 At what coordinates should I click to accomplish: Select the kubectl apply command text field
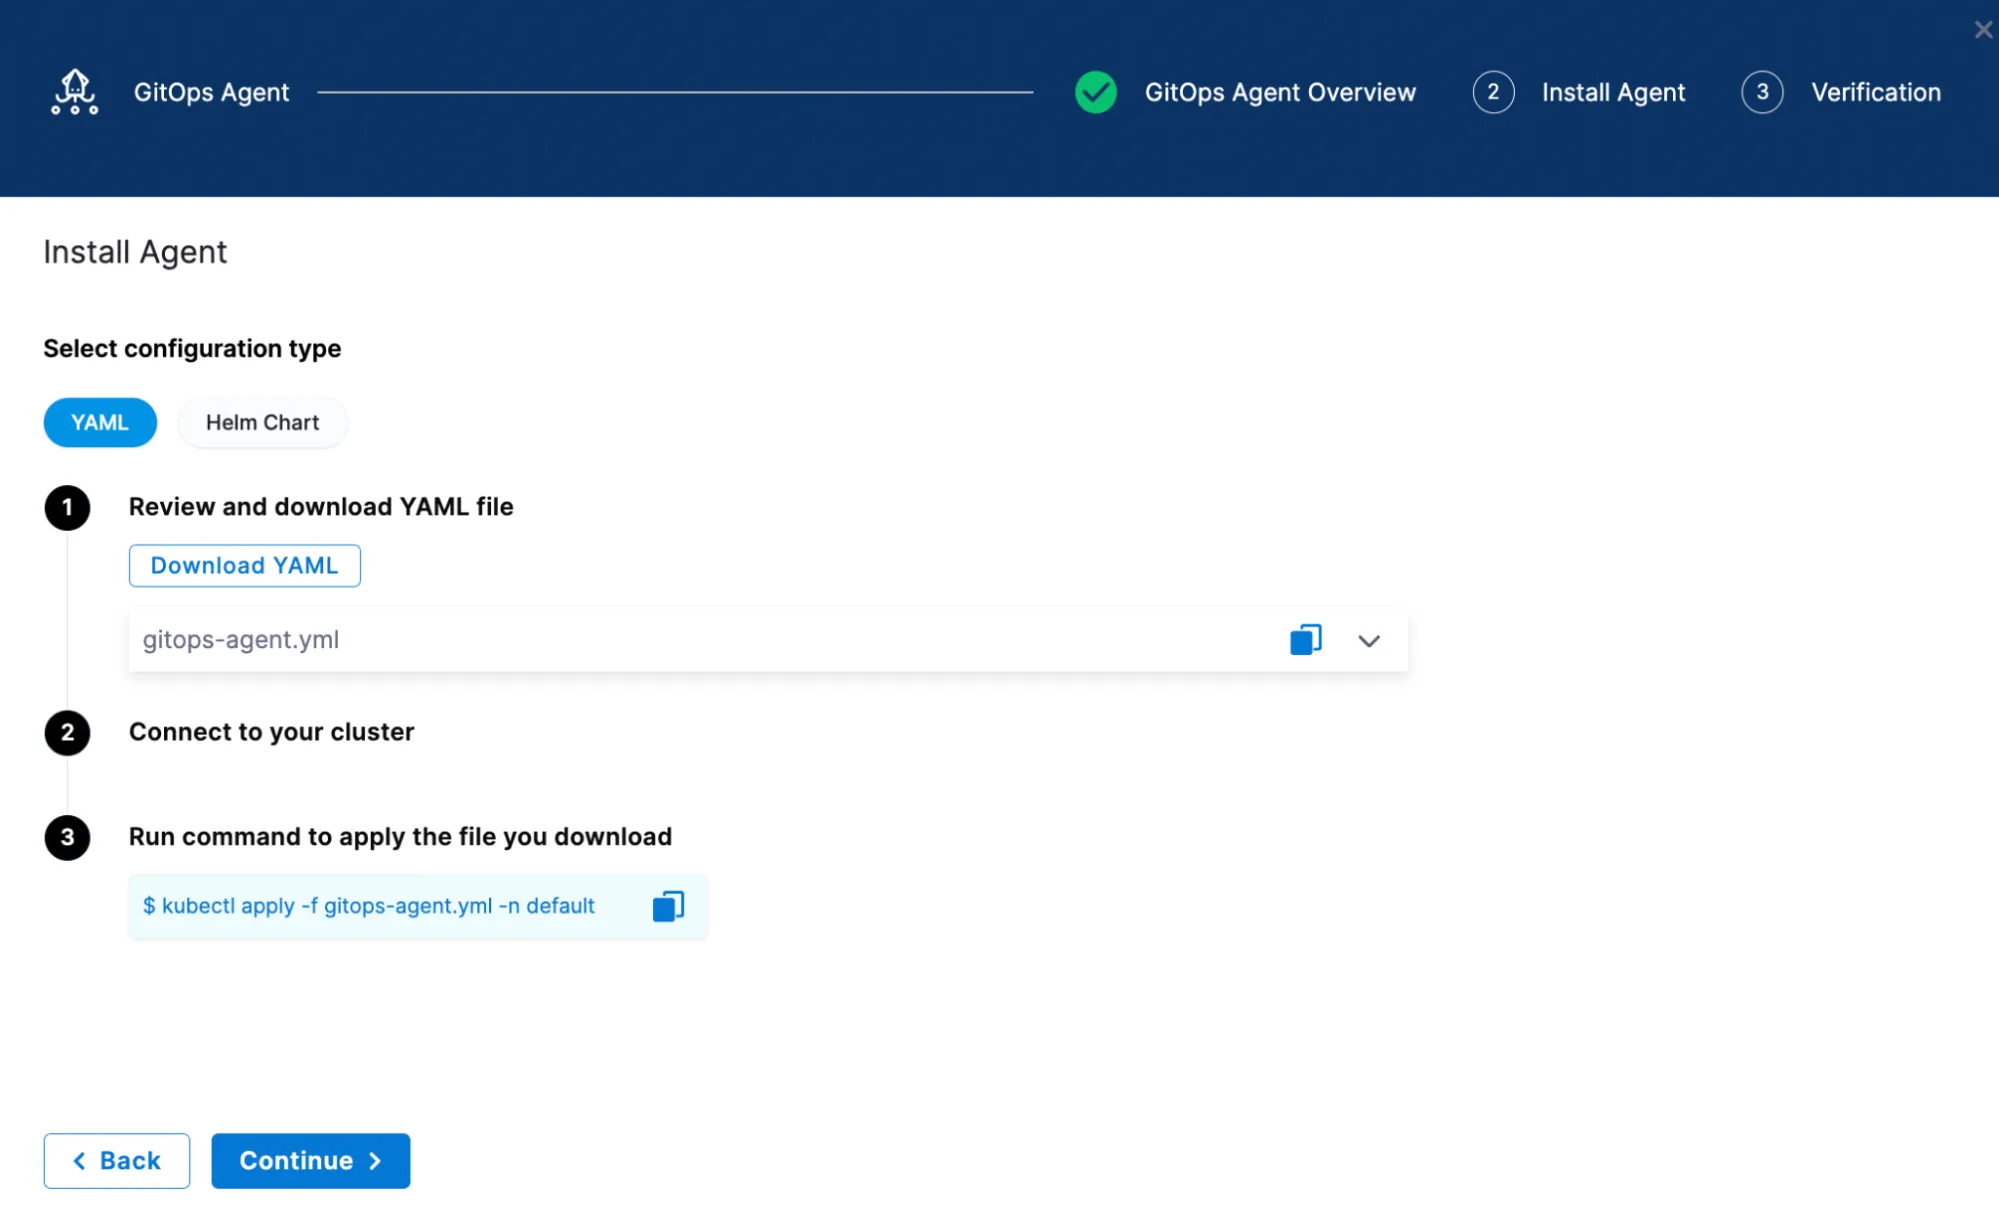370,906
